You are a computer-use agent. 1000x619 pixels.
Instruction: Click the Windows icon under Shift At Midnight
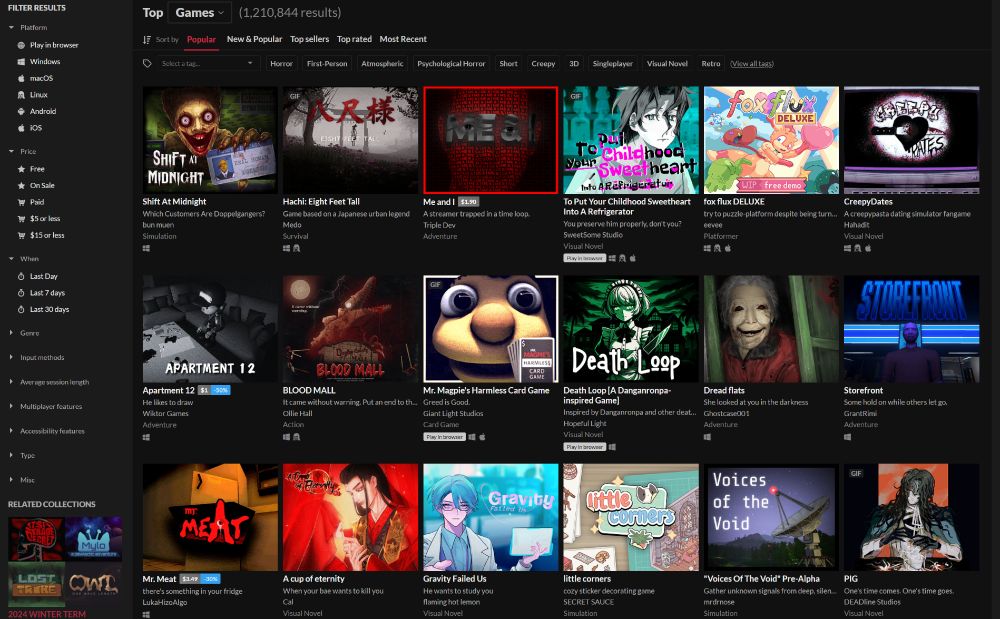[x=146, y=248]
